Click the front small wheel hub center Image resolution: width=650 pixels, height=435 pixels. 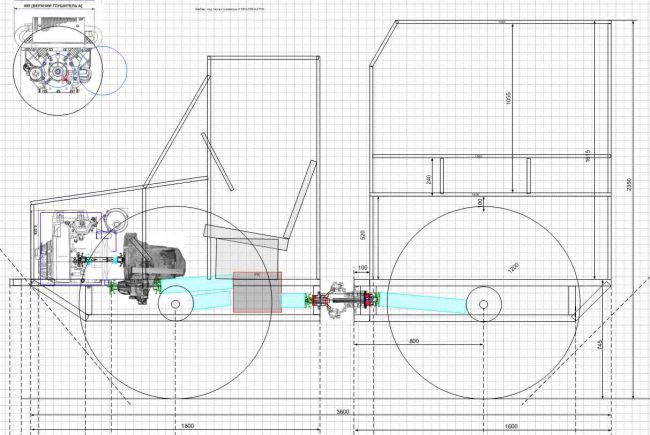pos(175,304)
